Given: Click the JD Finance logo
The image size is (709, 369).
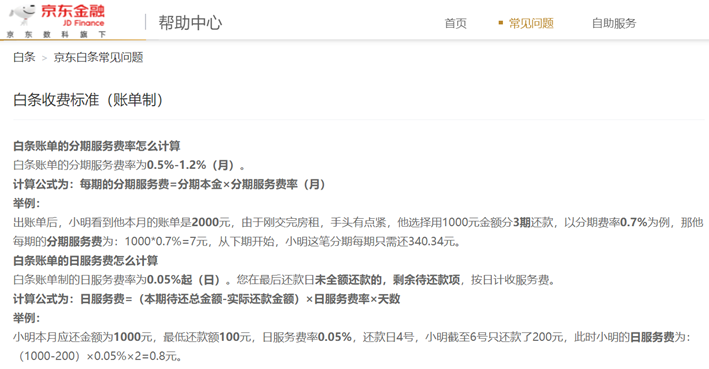Looking at the screenshot, I should click(57, 16).
